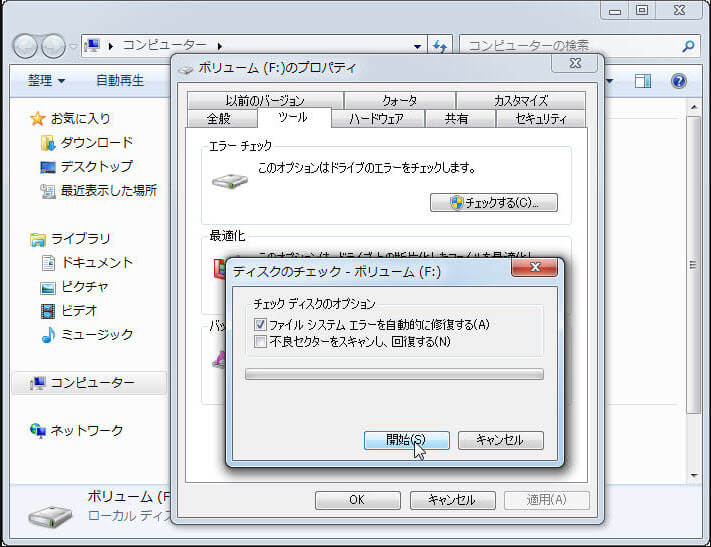Toggle ファイル システム エラーを自動的に修復する checkbox
711x547 pixels.
(x=260, y=324)
